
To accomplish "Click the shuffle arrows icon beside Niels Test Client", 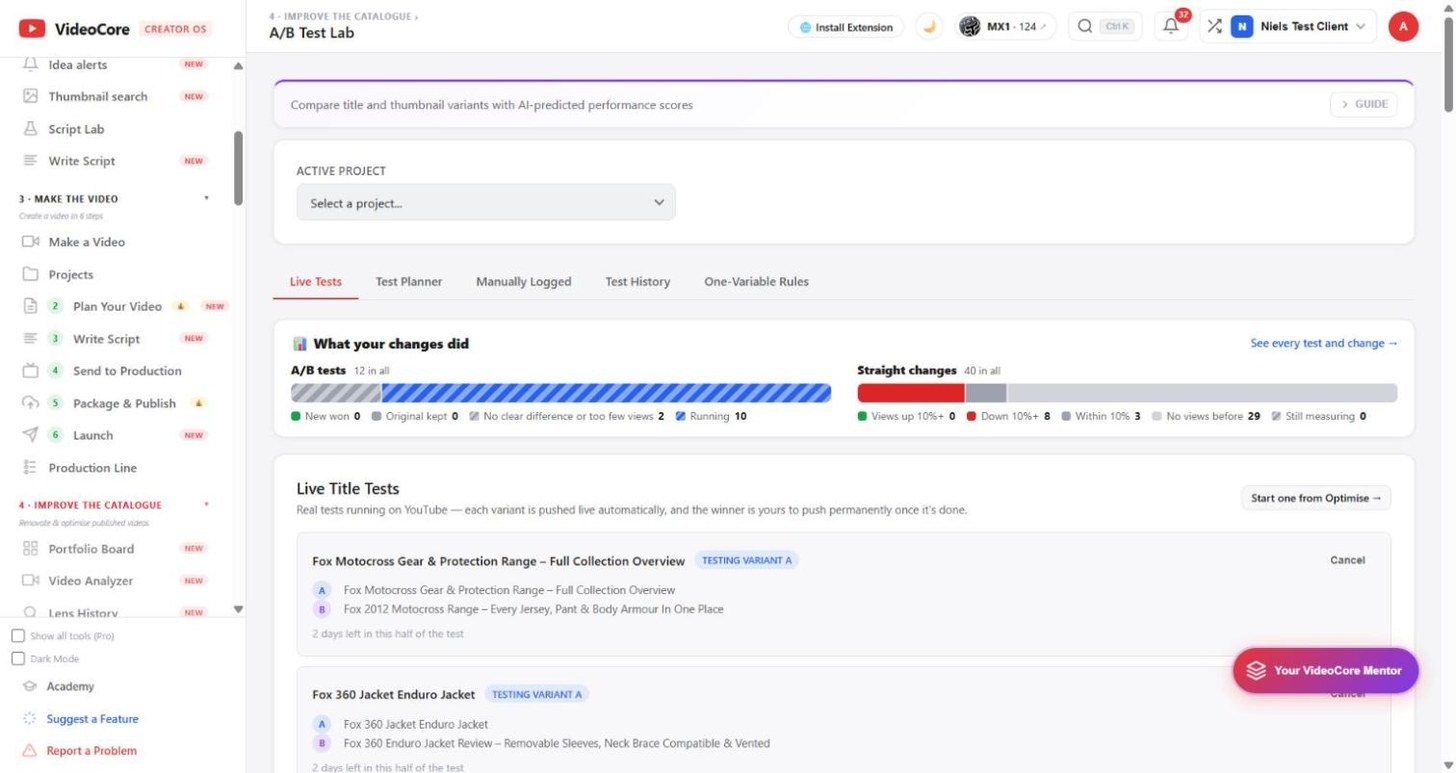I will [1214, 26].
